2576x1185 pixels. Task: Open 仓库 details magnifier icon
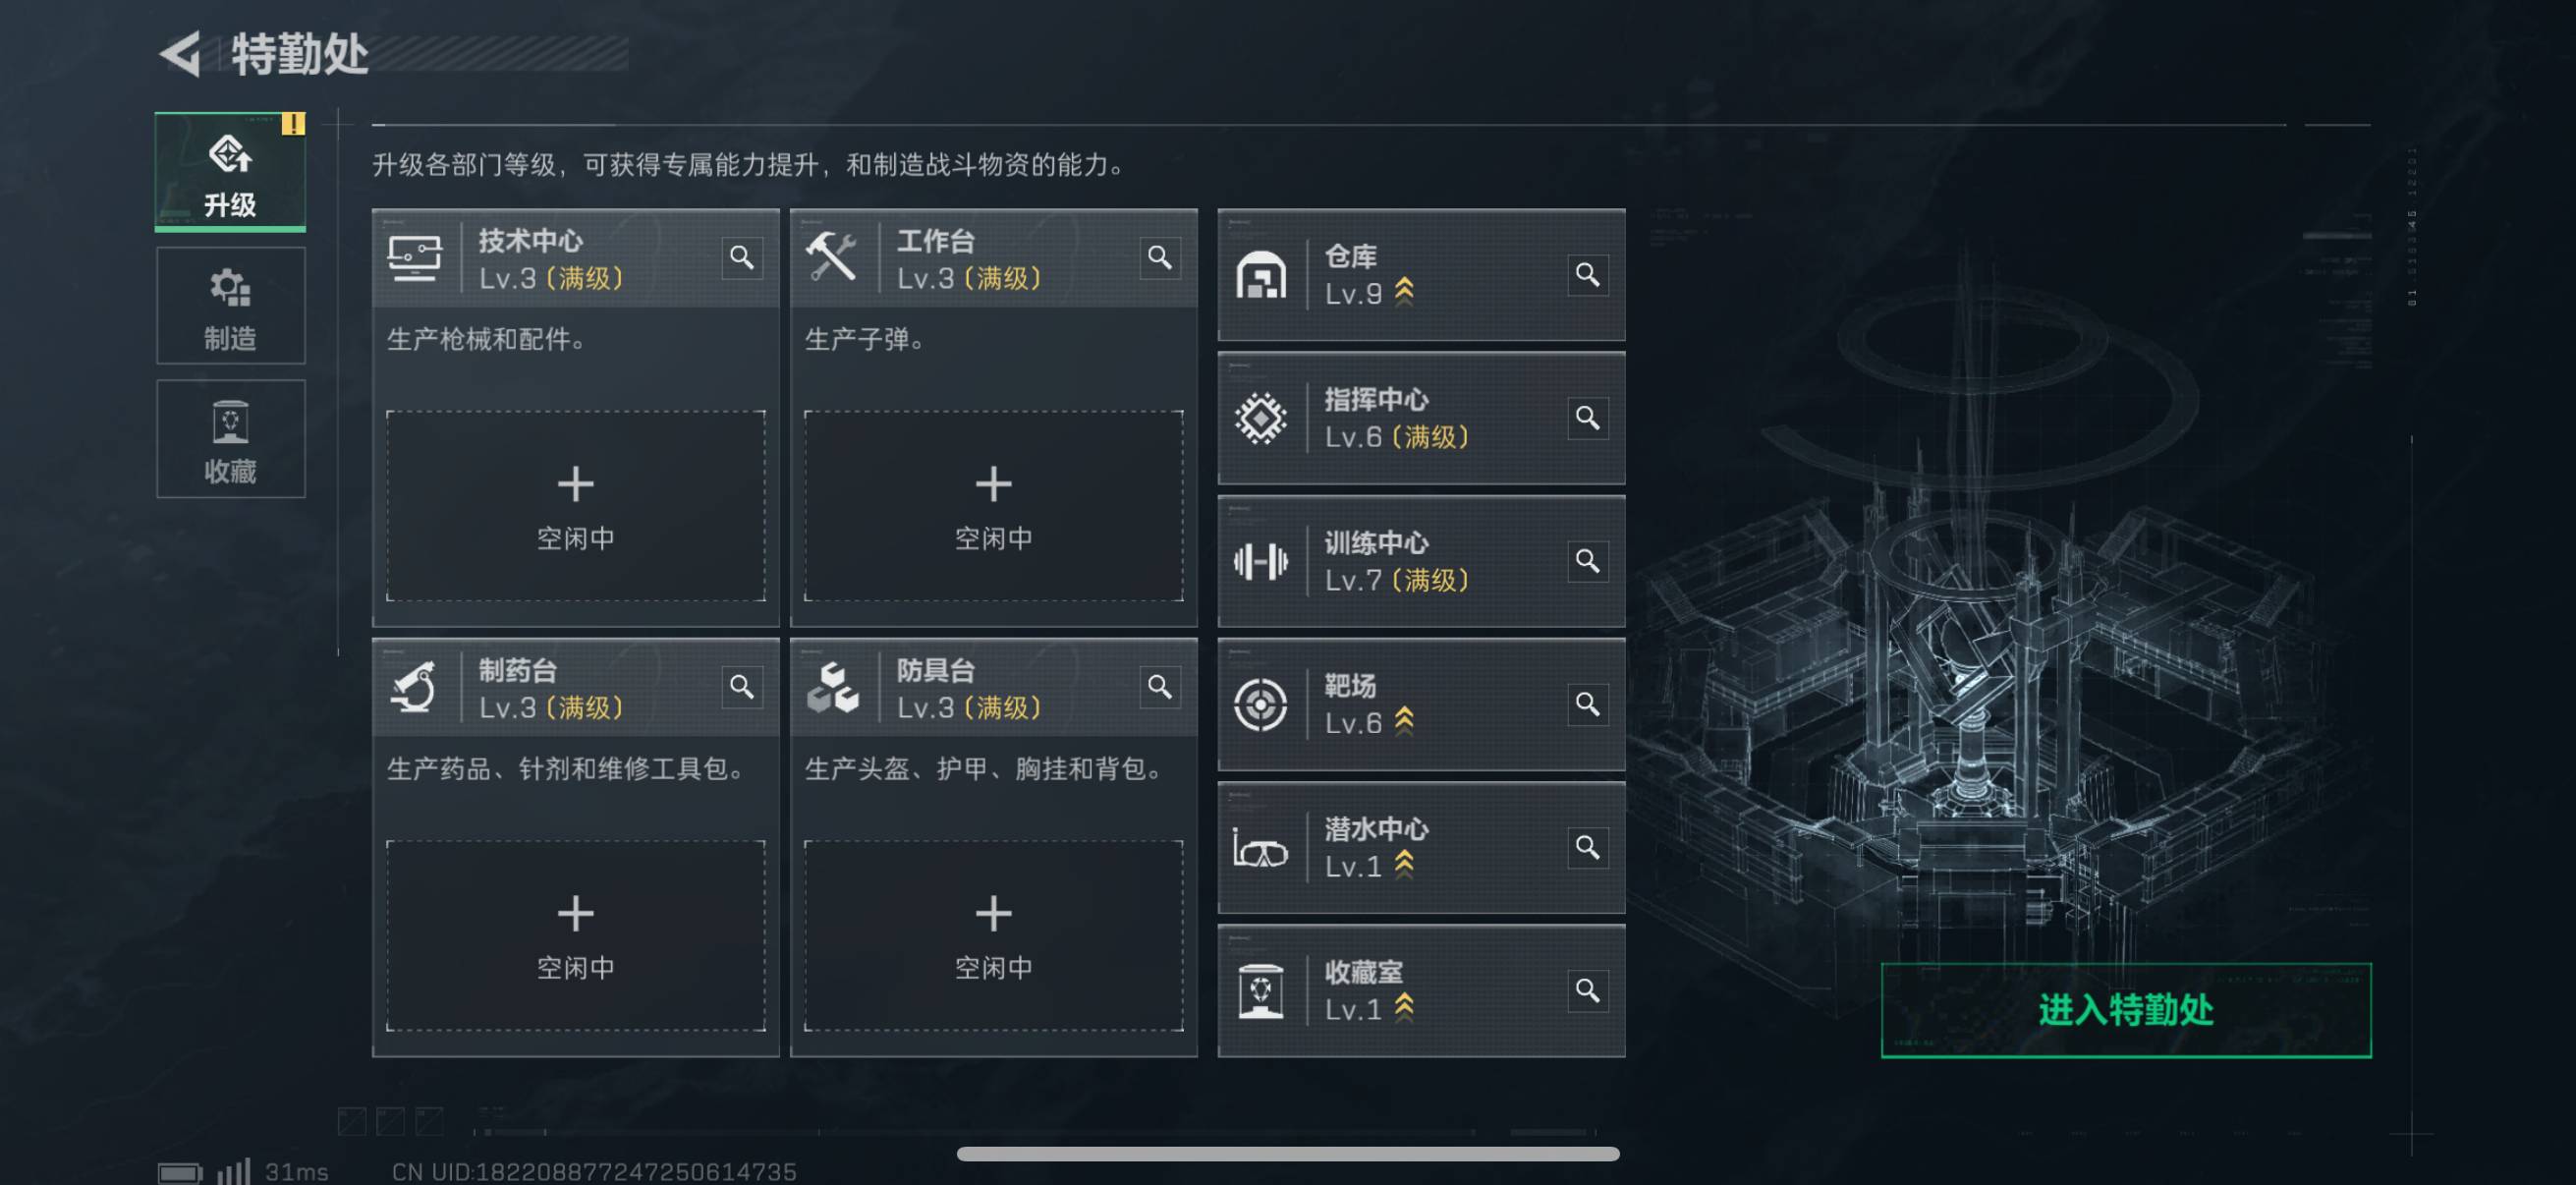1588,274
